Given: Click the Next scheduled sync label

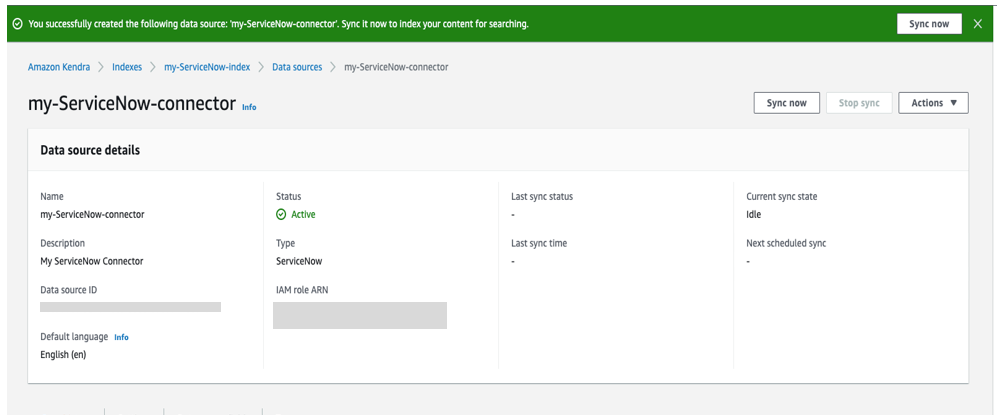Looking at the screenshot, I should coord(786,243).
